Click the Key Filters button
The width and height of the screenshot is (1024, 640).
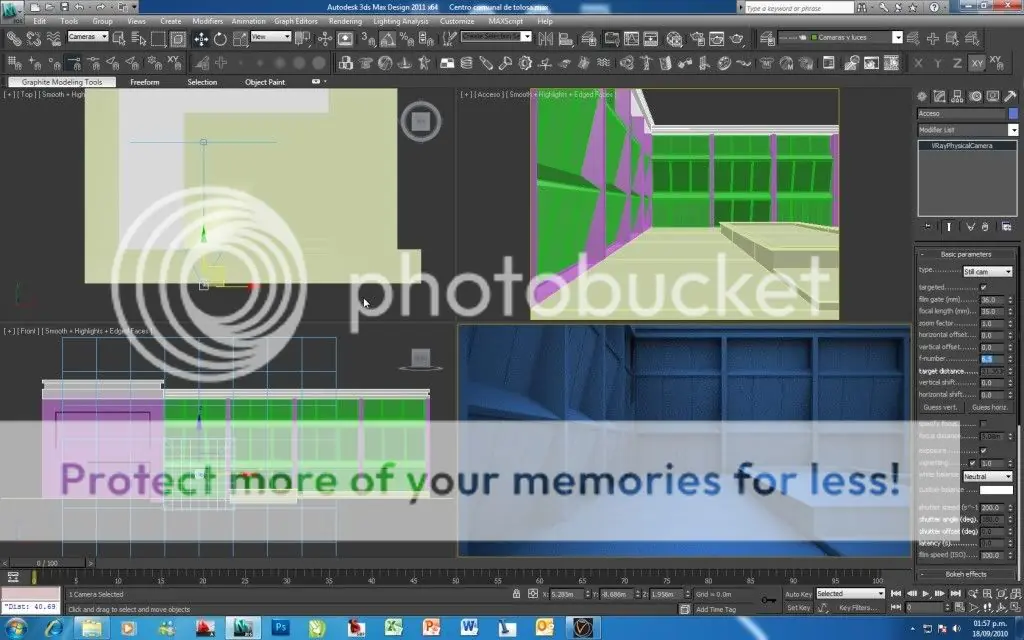(859, 608)
